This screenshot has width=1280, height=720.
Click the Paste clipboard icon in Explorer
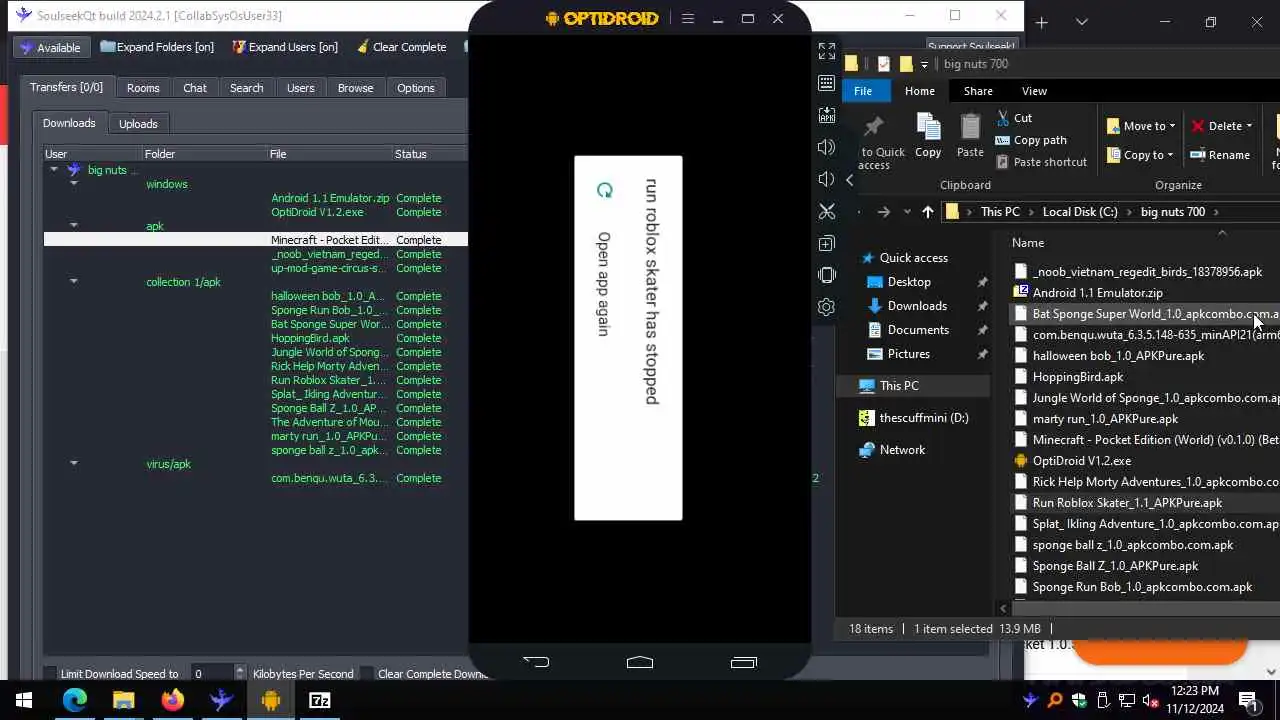pyautogui.click(x=970, y=128)
